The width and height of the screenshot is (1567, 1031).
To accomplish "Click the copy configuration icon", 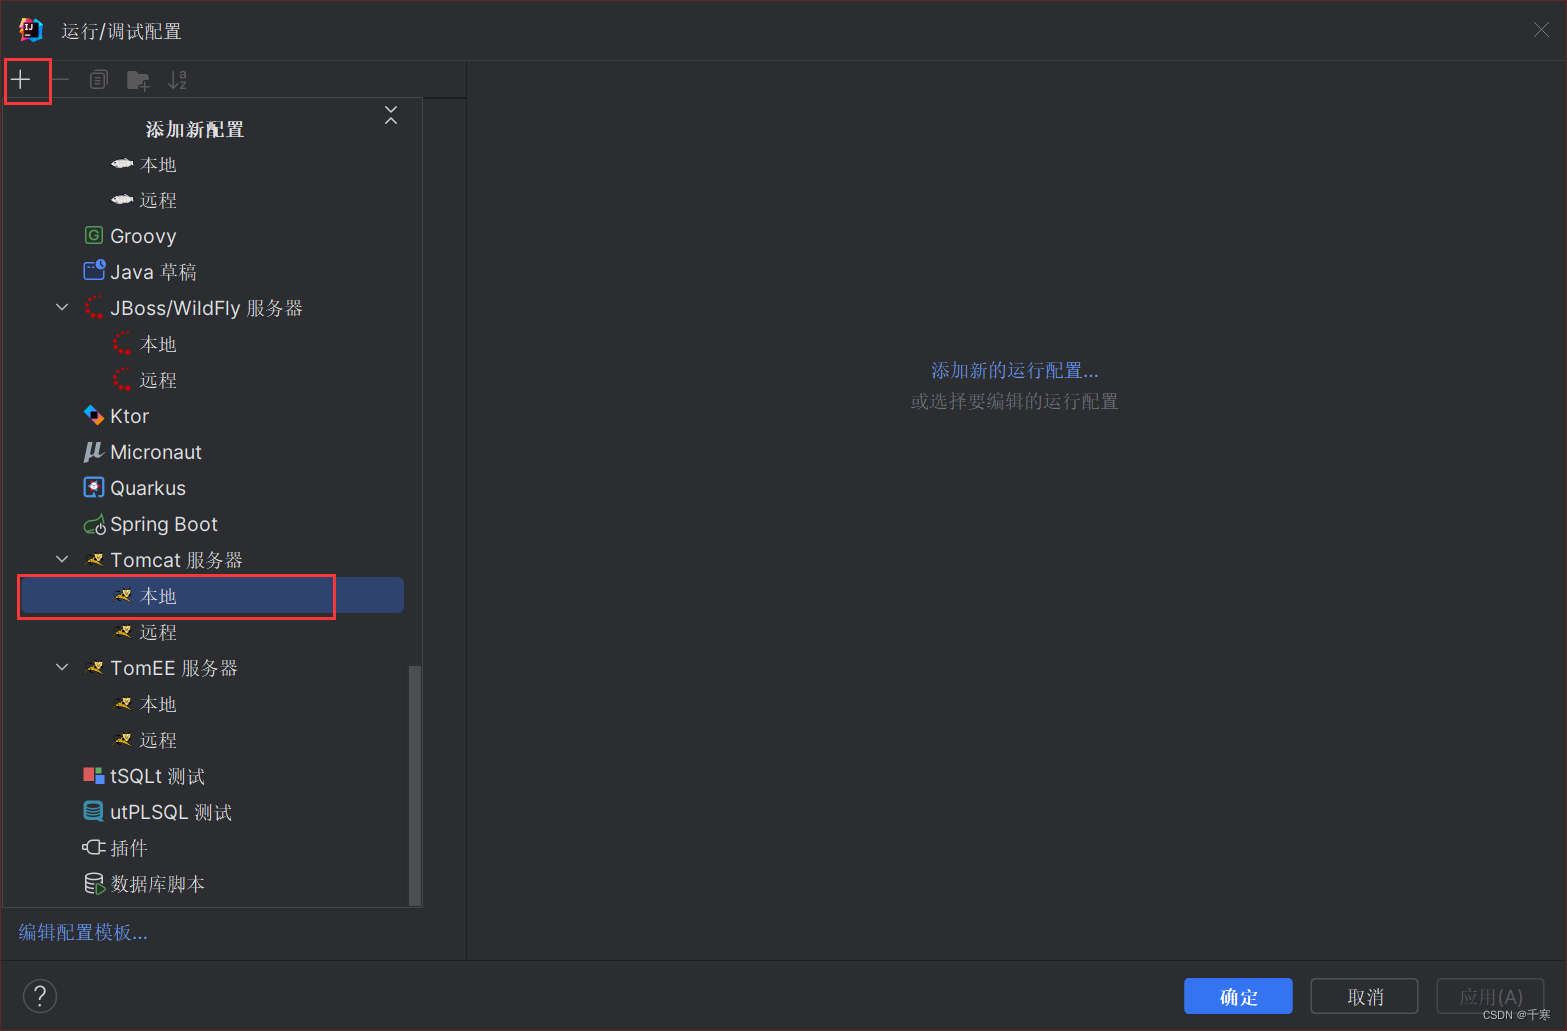I will coord(98,80).
